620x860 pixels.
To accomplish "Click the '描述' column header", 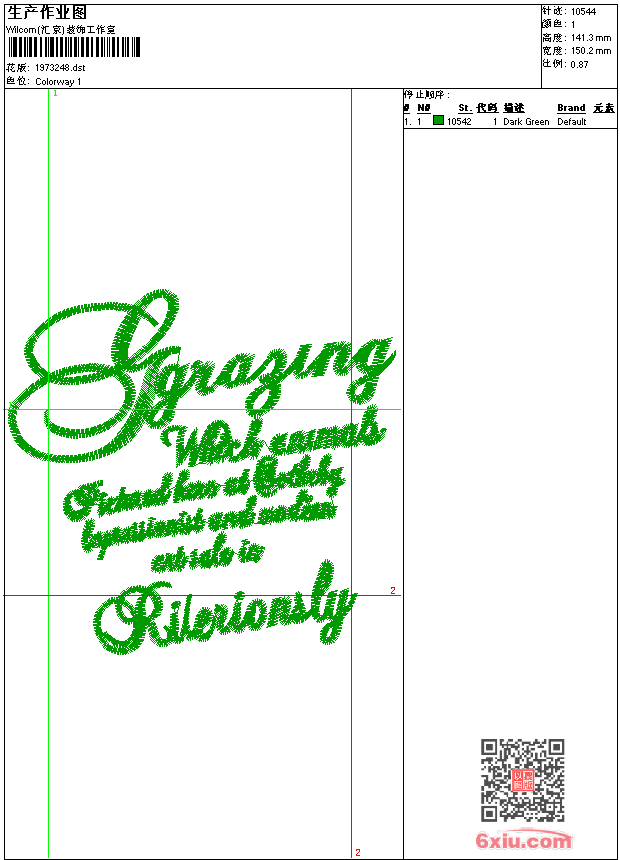I will [514, 108].
